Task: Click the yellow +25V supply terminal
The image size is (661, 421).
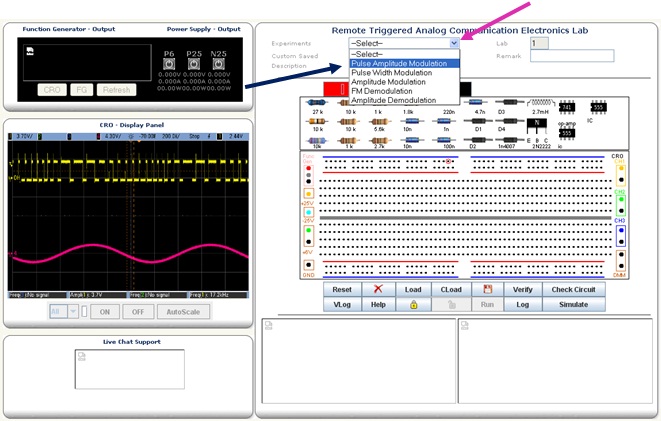Action: (x=309, y=194)
